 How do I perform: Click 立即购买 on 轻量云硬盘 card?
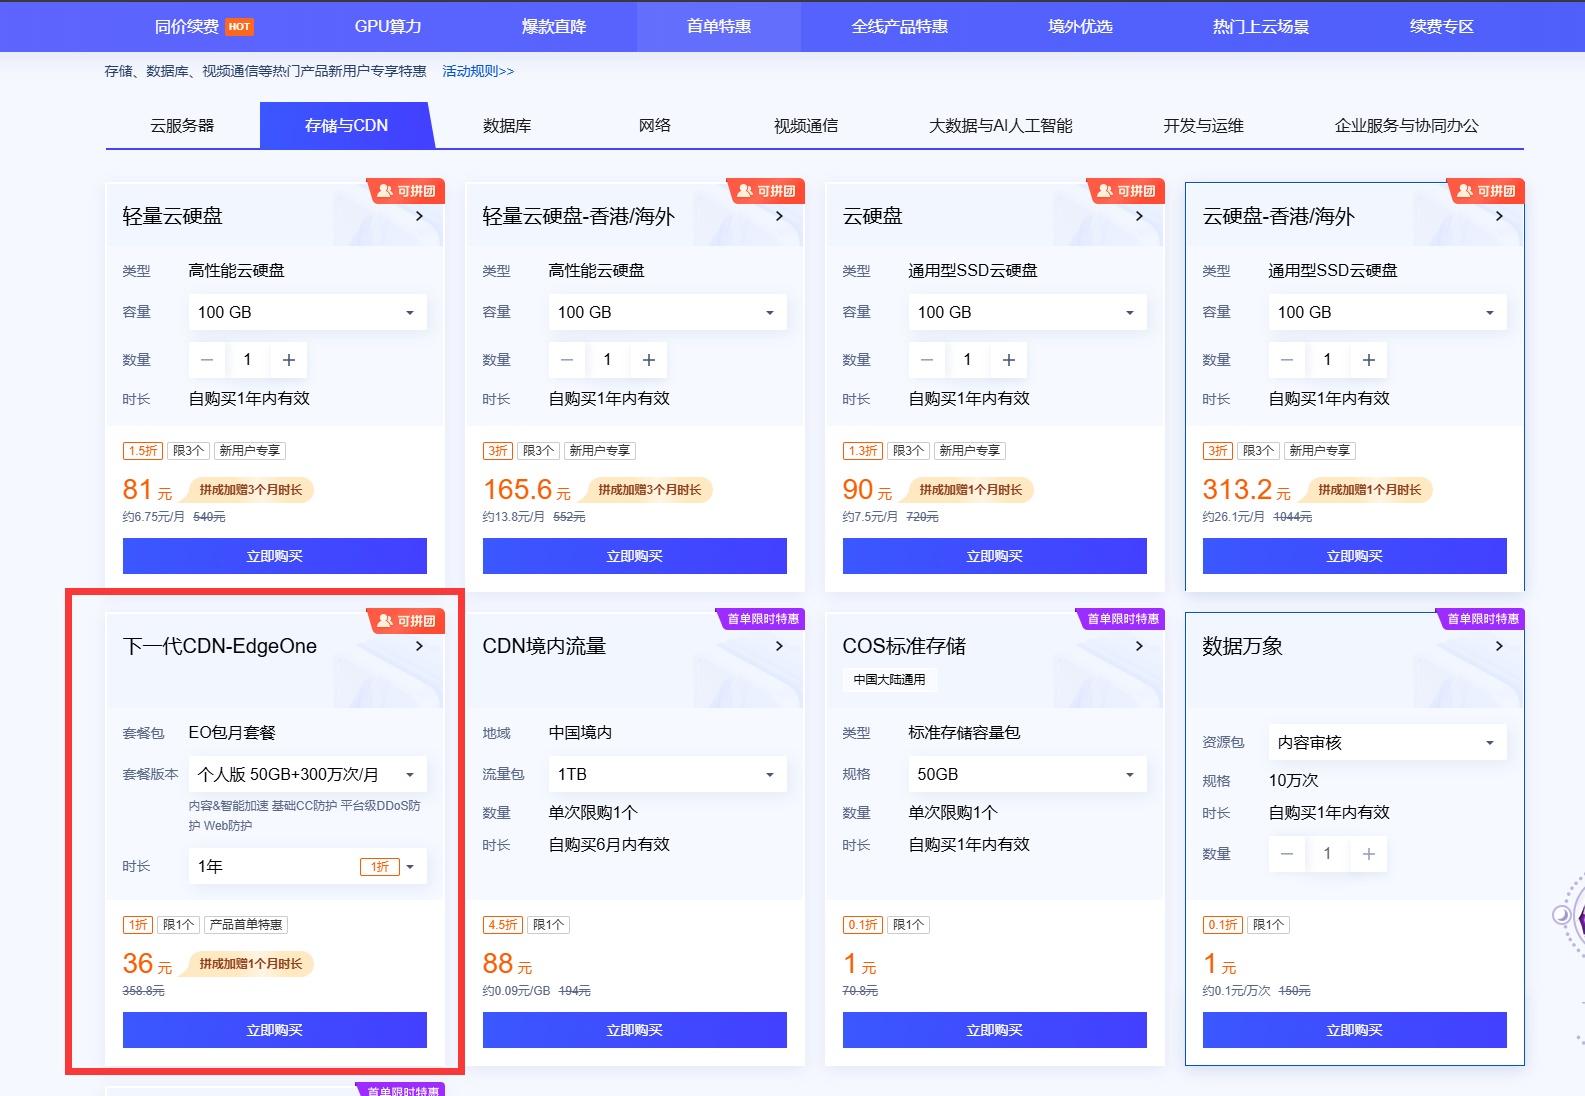(x=275, y=556)
